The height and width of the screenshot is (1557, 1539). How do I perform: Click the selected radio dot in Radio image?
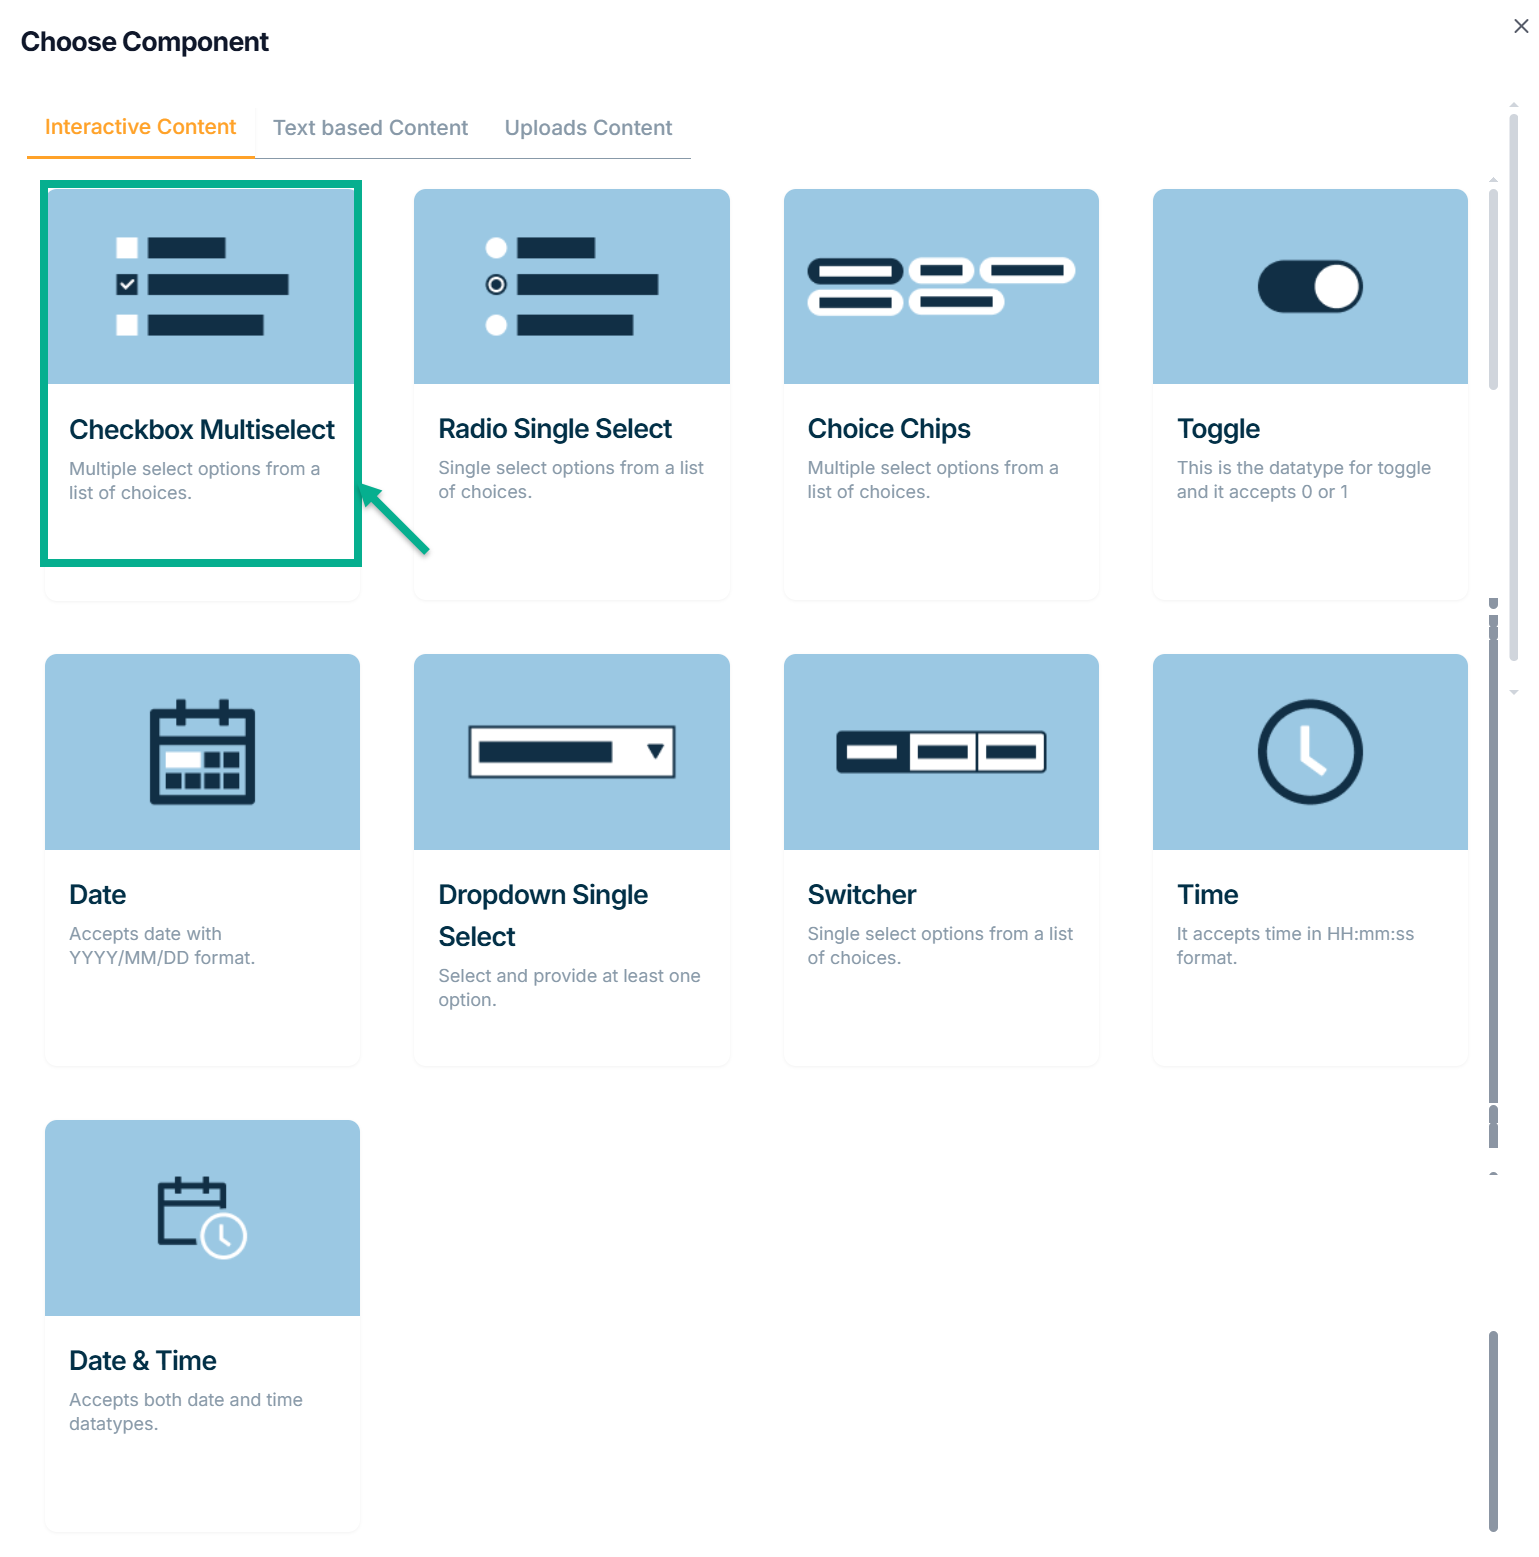496,285
